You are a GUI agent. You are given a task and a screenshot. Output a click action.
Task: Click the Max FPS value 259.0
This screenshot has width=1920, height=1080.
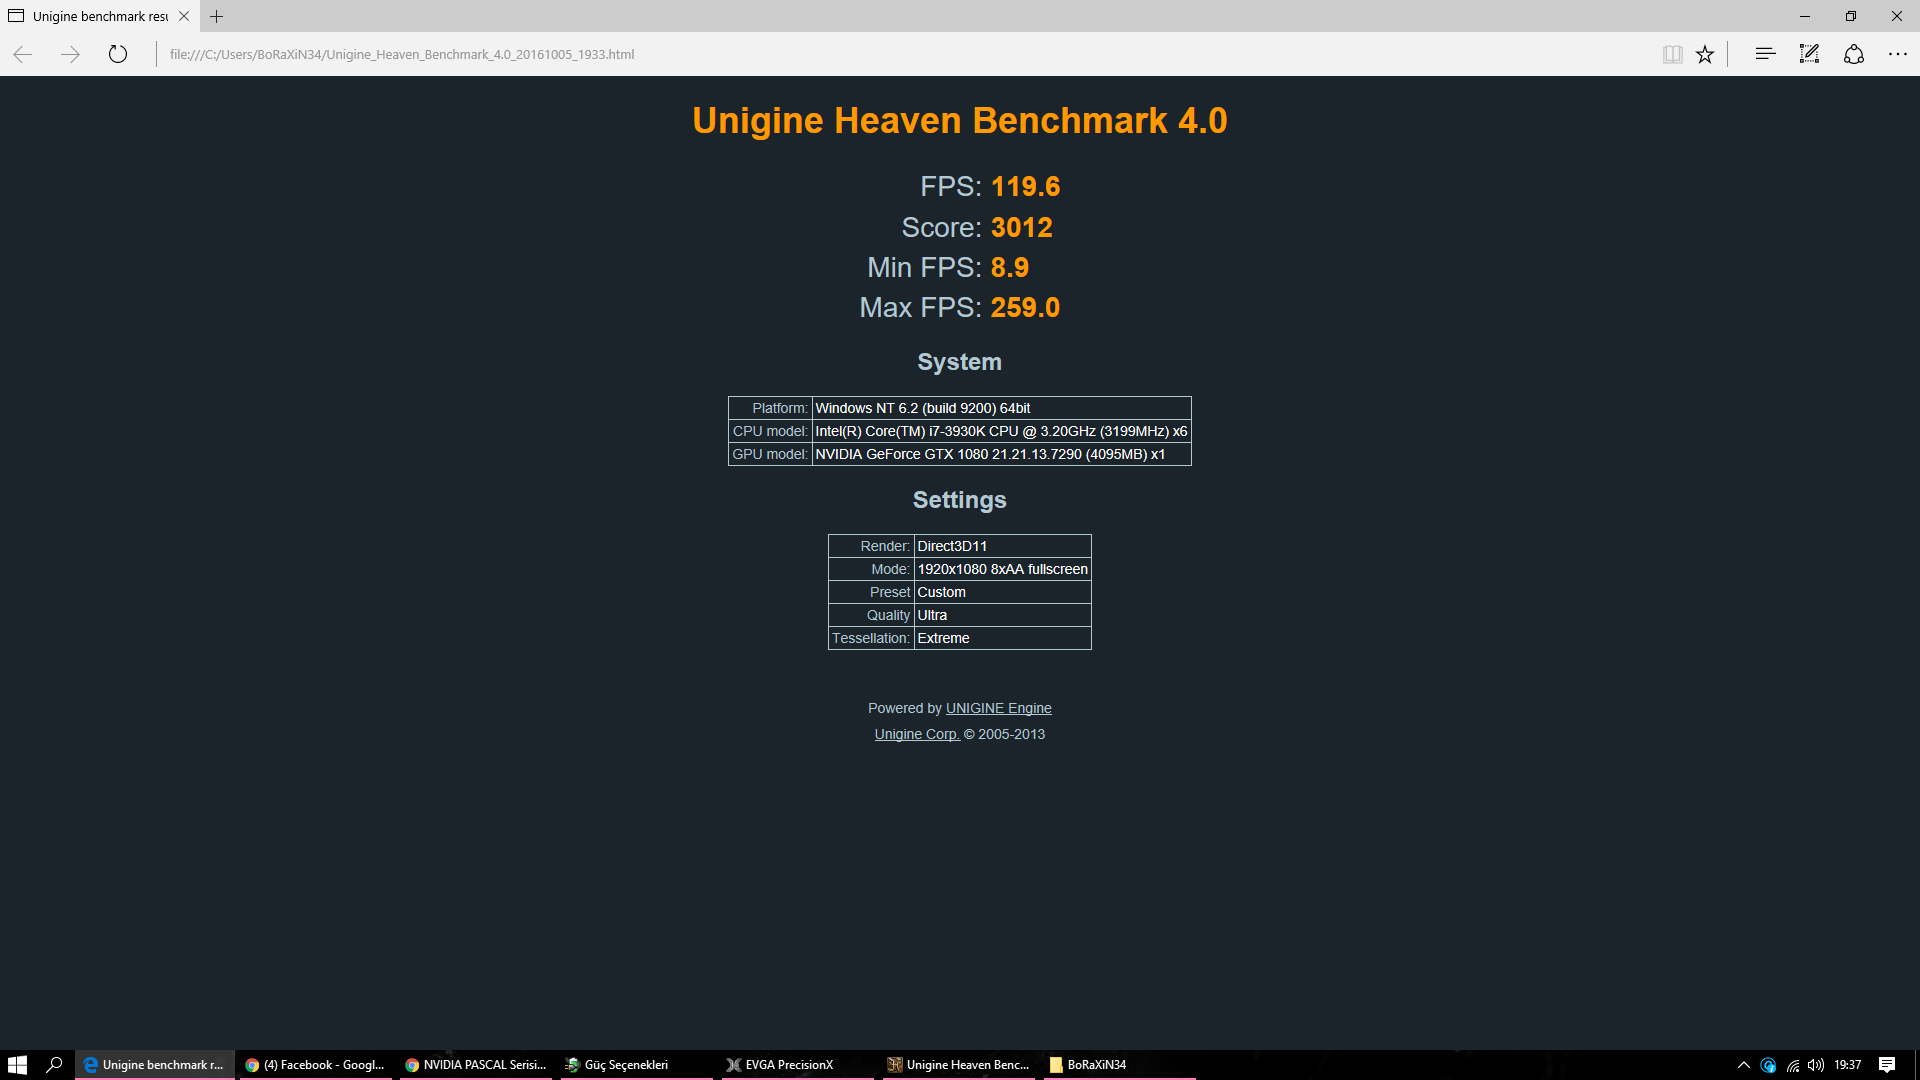click(1025, 308)
